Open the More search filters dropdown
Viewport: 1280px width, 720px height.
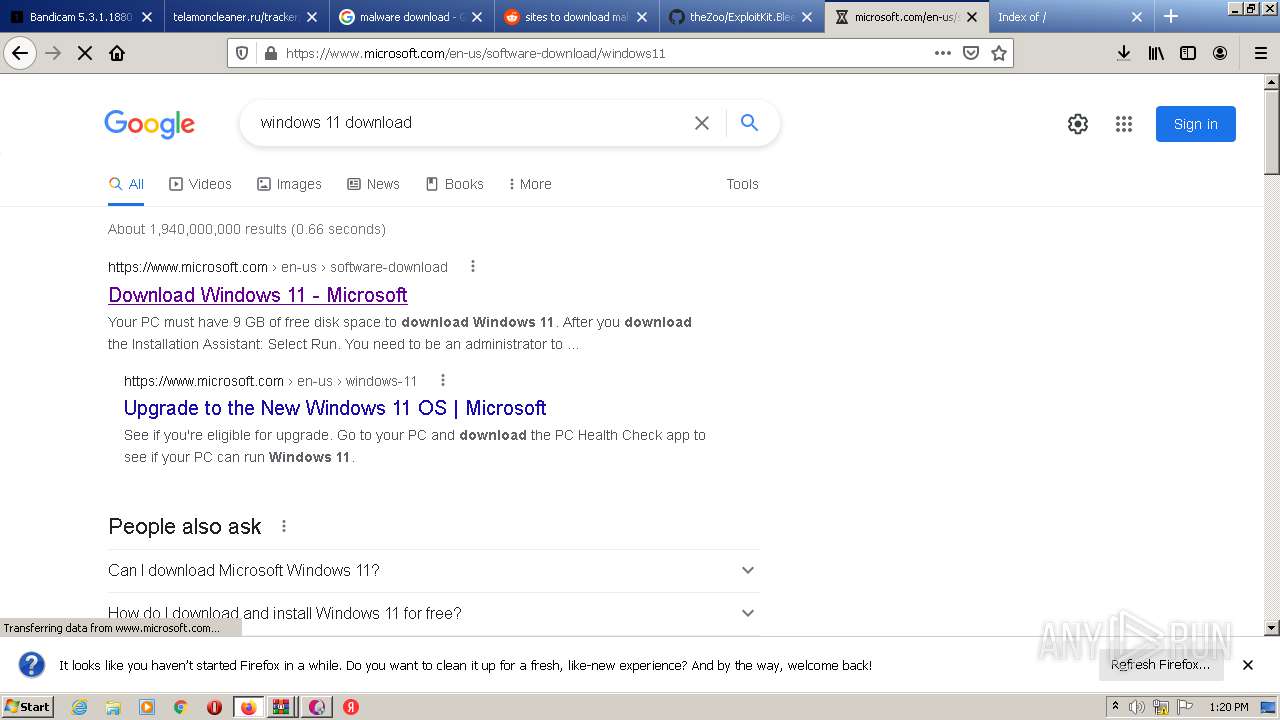point(530,184)
